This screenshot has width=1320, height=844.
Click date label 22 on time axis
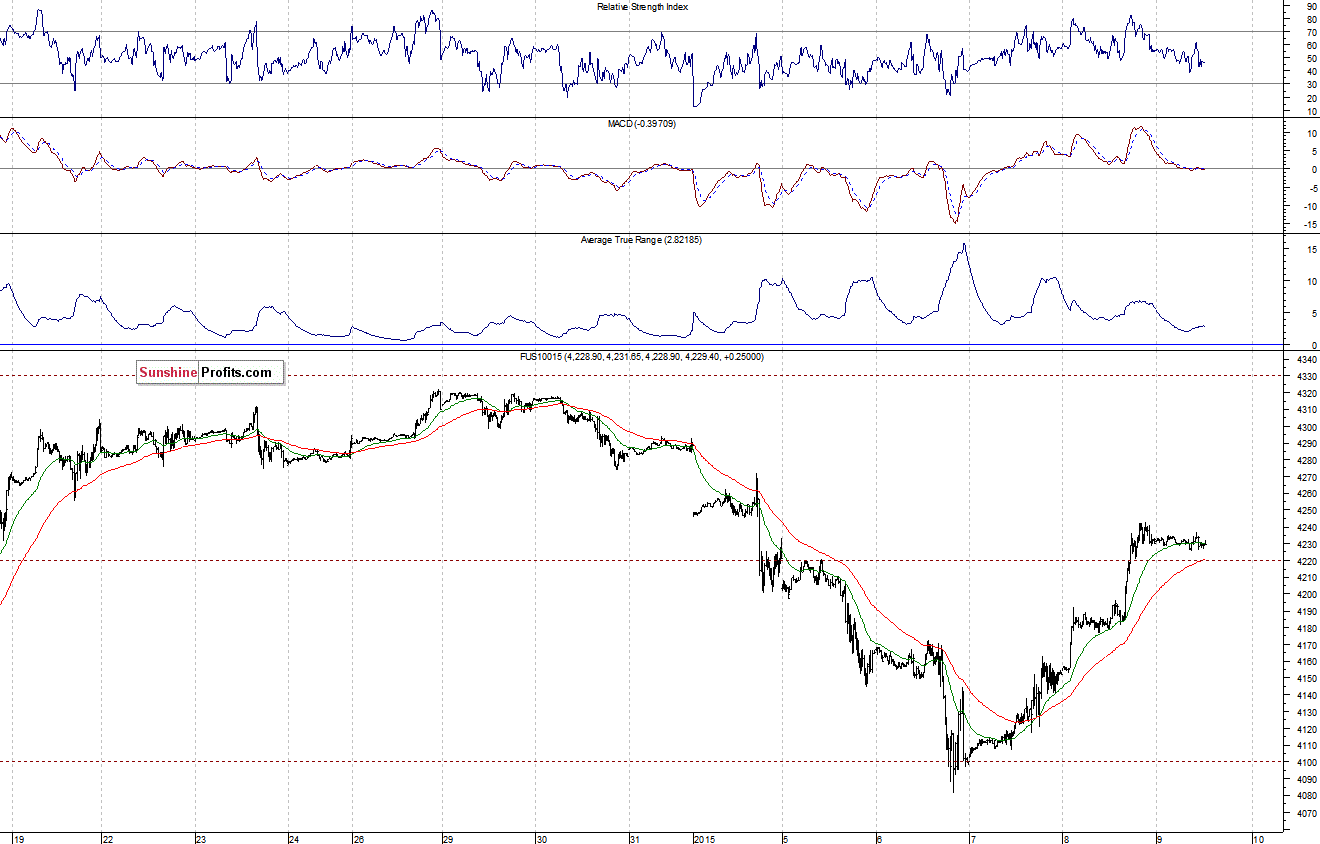(x=107, y=839)
